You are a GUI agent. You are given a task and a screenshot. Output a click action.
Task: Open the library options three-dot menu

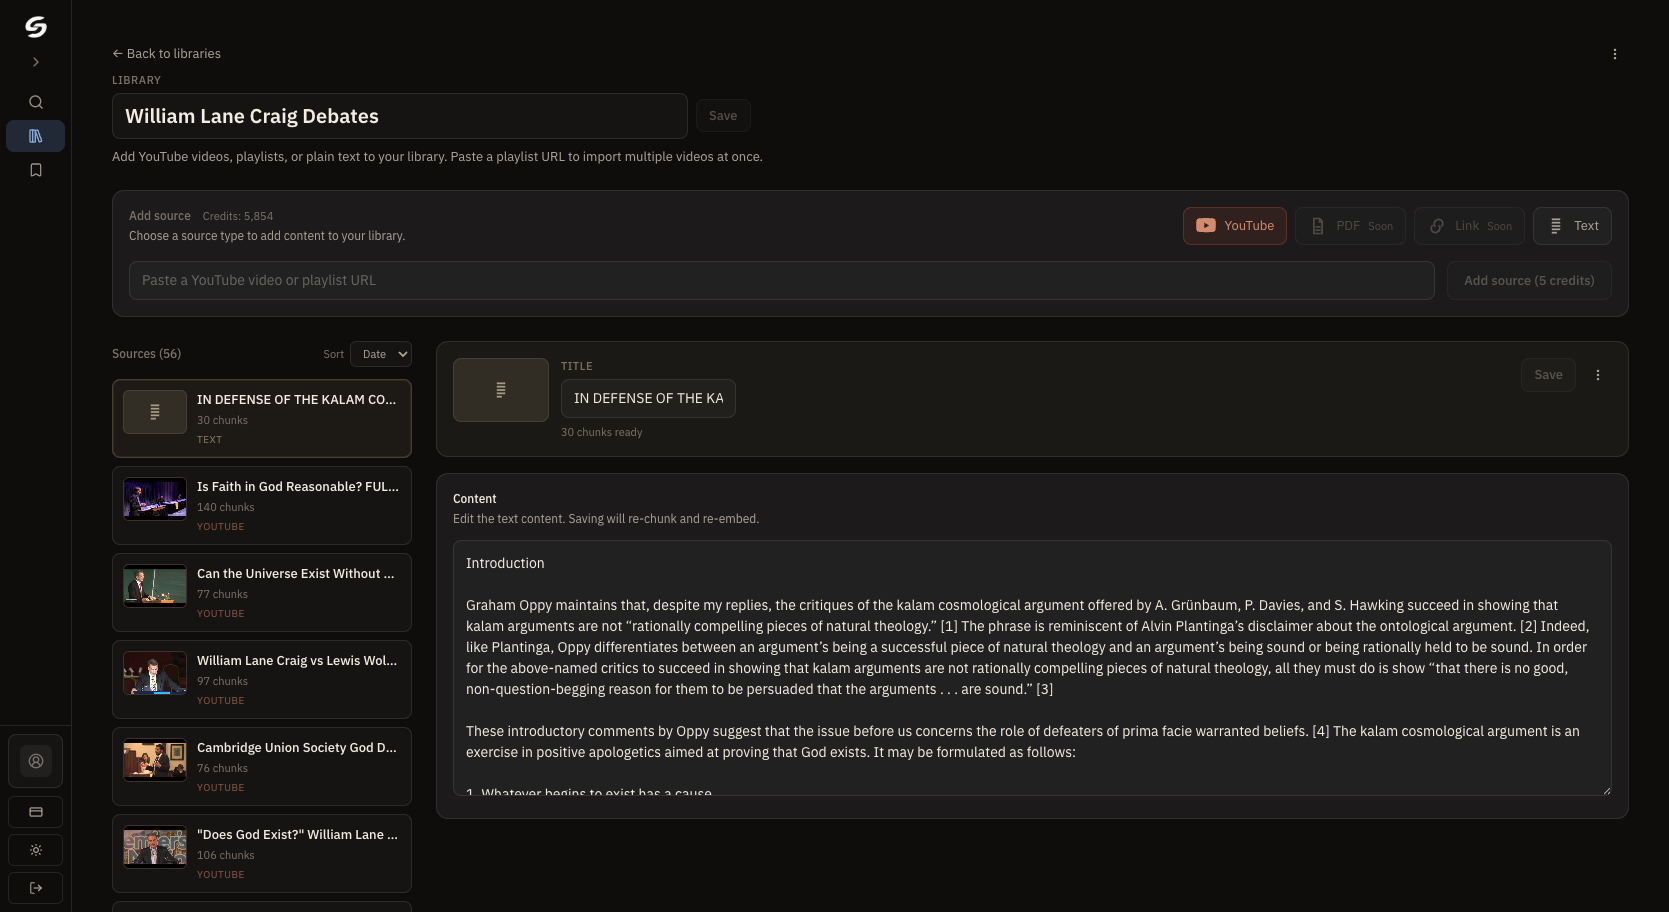(x=1615, y=54)
